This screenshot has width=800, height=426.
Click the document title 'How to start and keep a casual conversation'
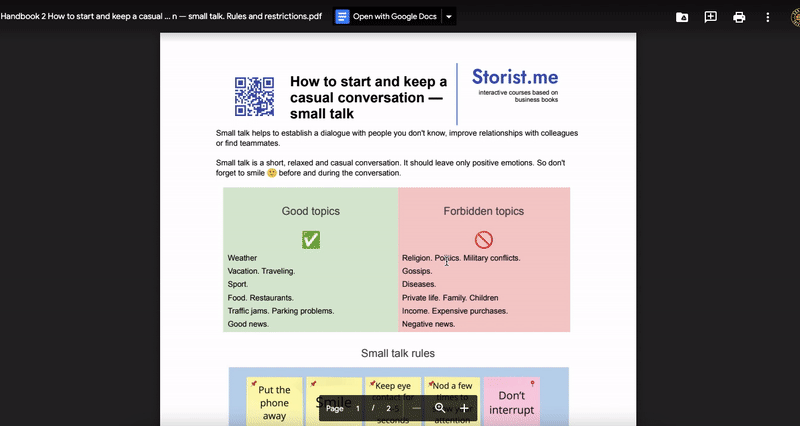pyautogui.click(x=368, y=97)
